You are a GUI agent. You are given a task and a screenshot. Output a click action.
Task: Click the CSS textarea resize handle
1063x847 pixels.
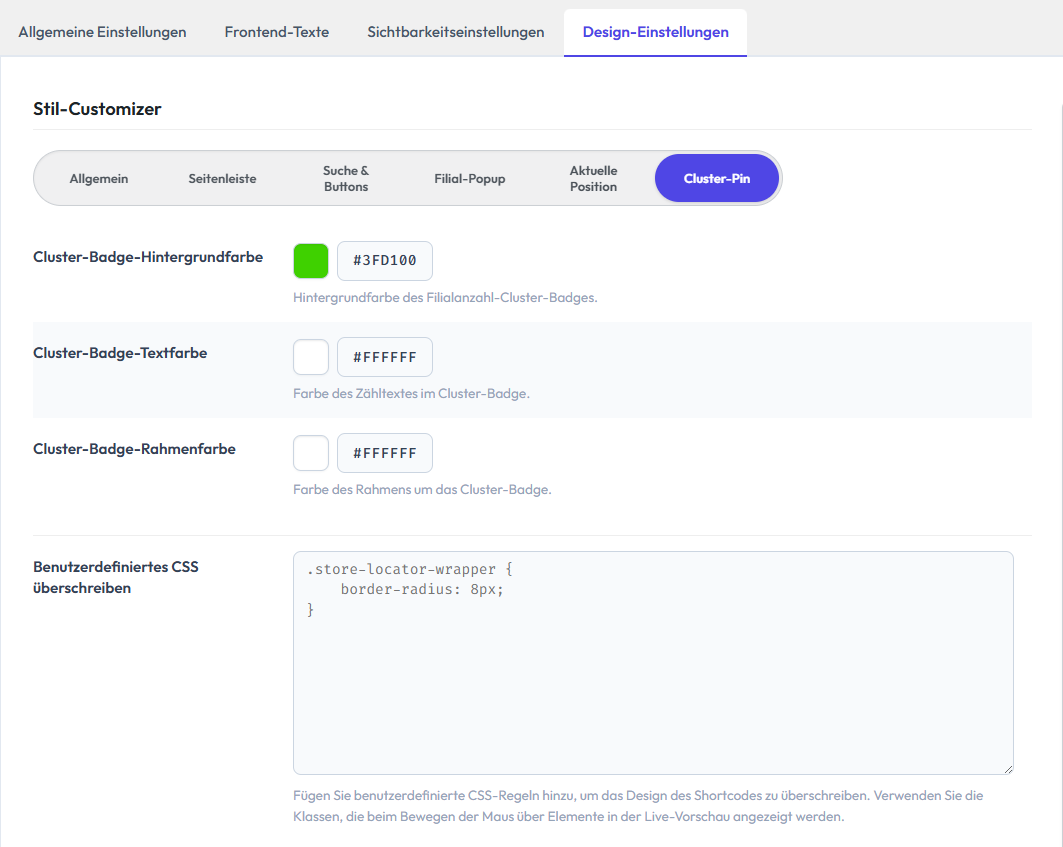click(1008, 769)
